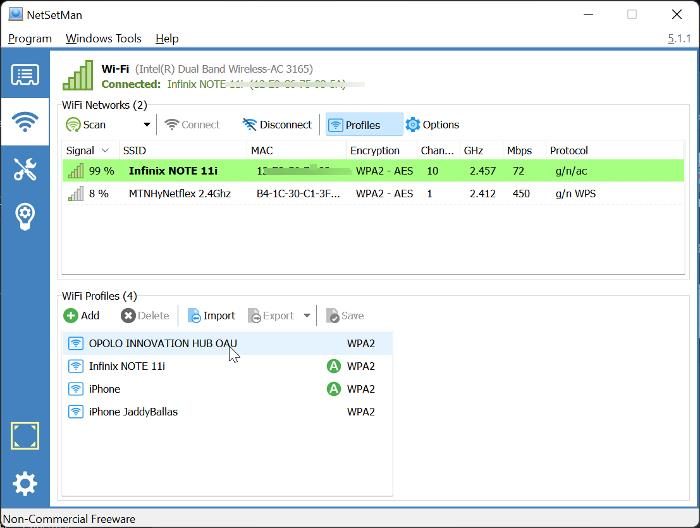Open the tips lightbulb sidebar icon

[x=25, y=216]
